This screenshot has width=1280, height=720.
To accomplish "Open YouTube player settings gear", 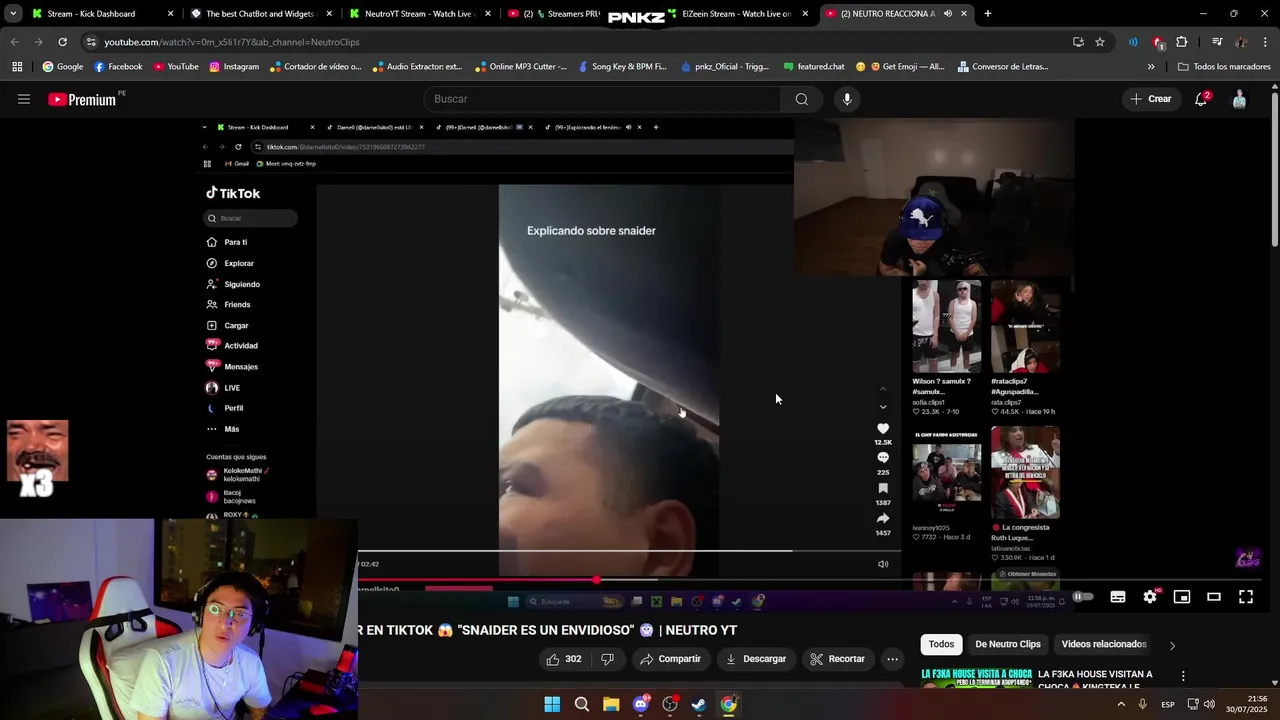I will click(1150, 597).
